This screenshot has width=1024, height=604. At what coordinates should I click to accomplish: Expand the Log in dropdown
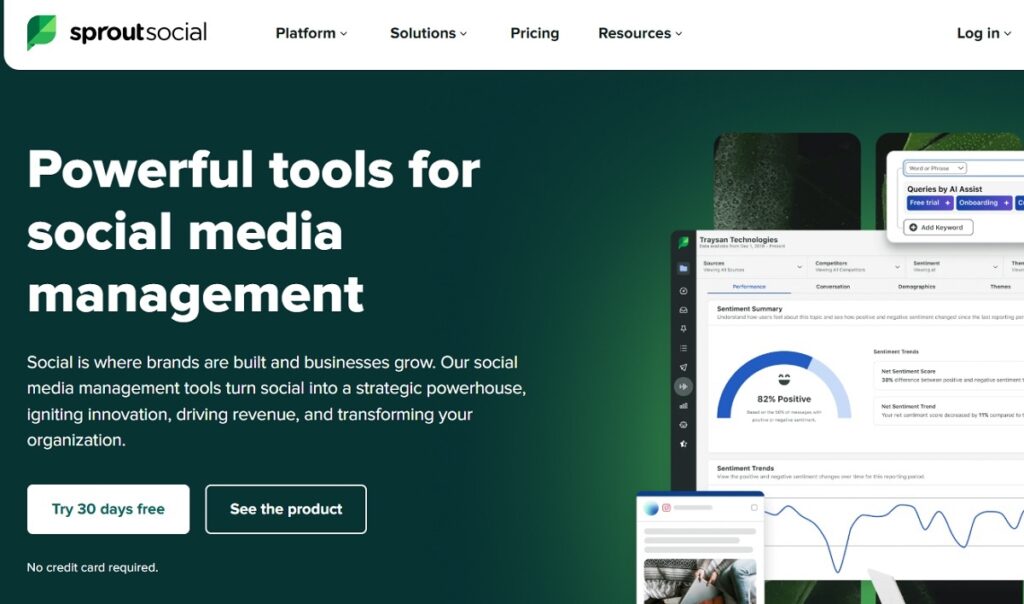(984, 33)
